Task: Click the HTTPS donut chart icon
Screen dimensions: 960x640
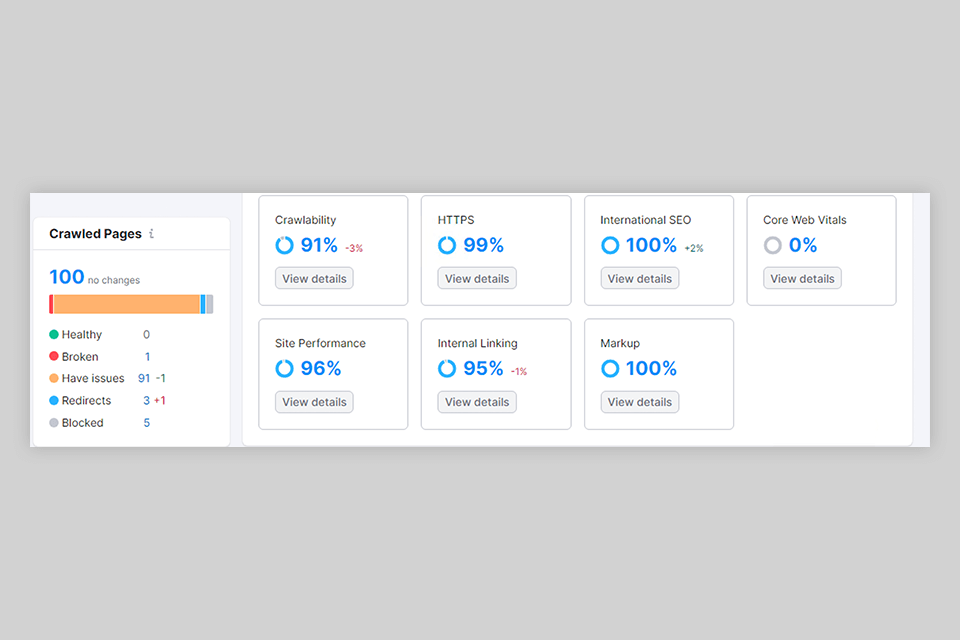Action: coord(447,245)
